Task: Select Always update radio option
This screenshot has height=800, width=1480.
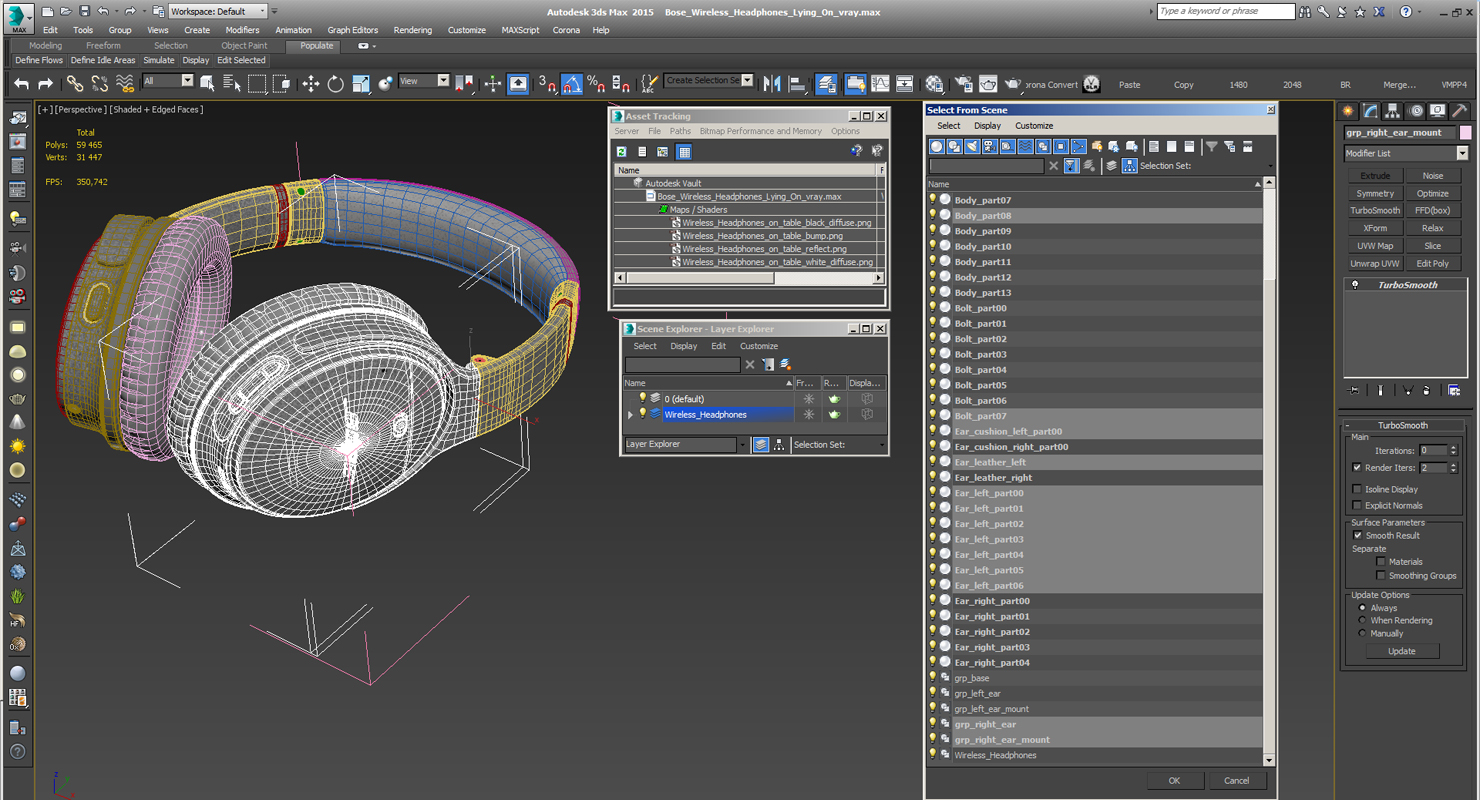Action: click(1362, 608)
